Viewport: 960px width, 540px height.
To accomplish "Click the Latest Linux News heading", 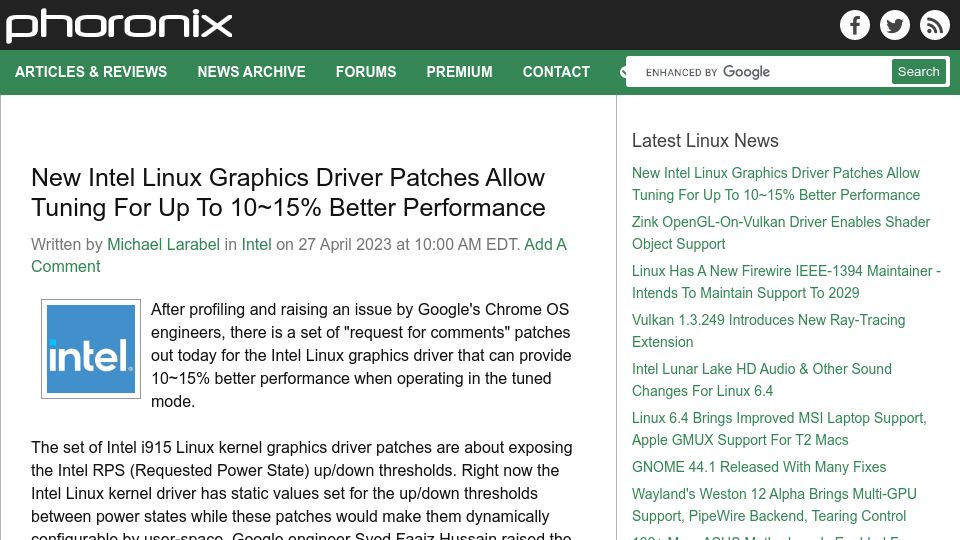I will click(705, 140).
